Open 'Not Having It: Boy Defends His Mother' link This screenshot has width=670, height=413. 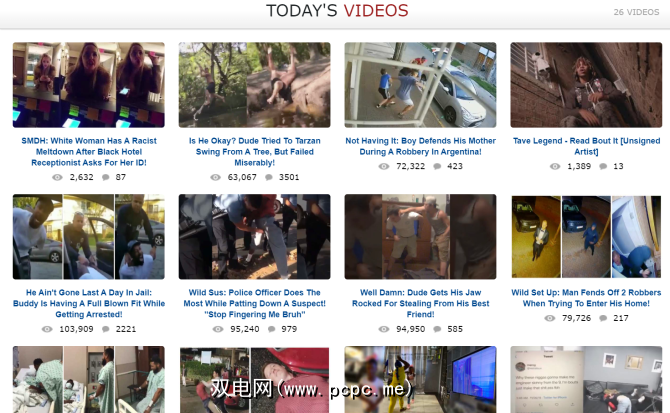click(x=420, y=146)
